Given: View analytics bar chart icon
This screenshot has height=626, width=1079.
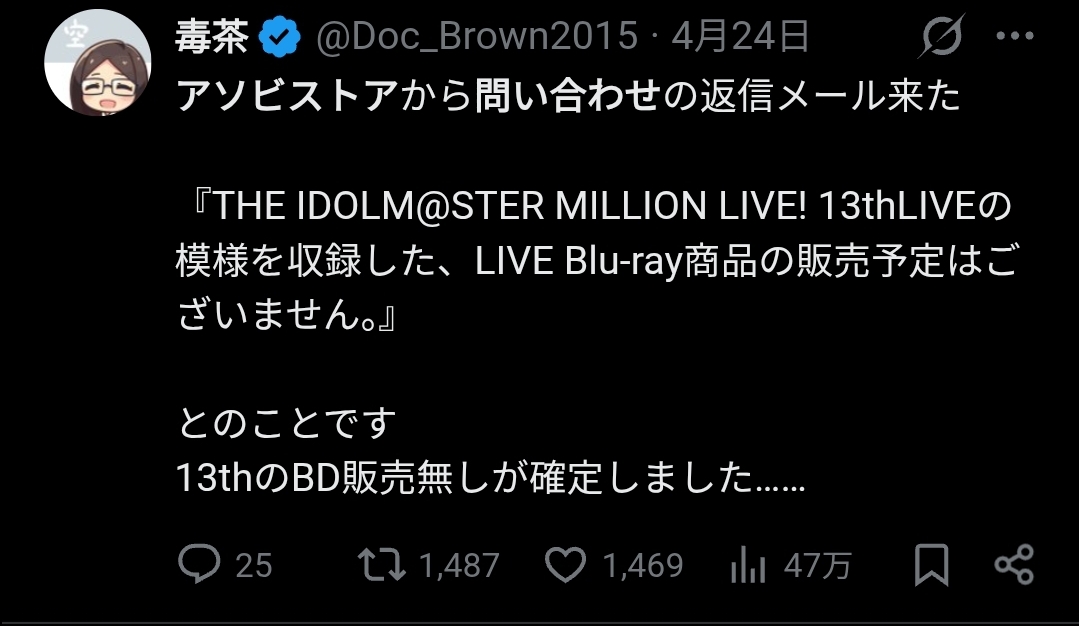Looking at the screenshot, I should point(747,565).
